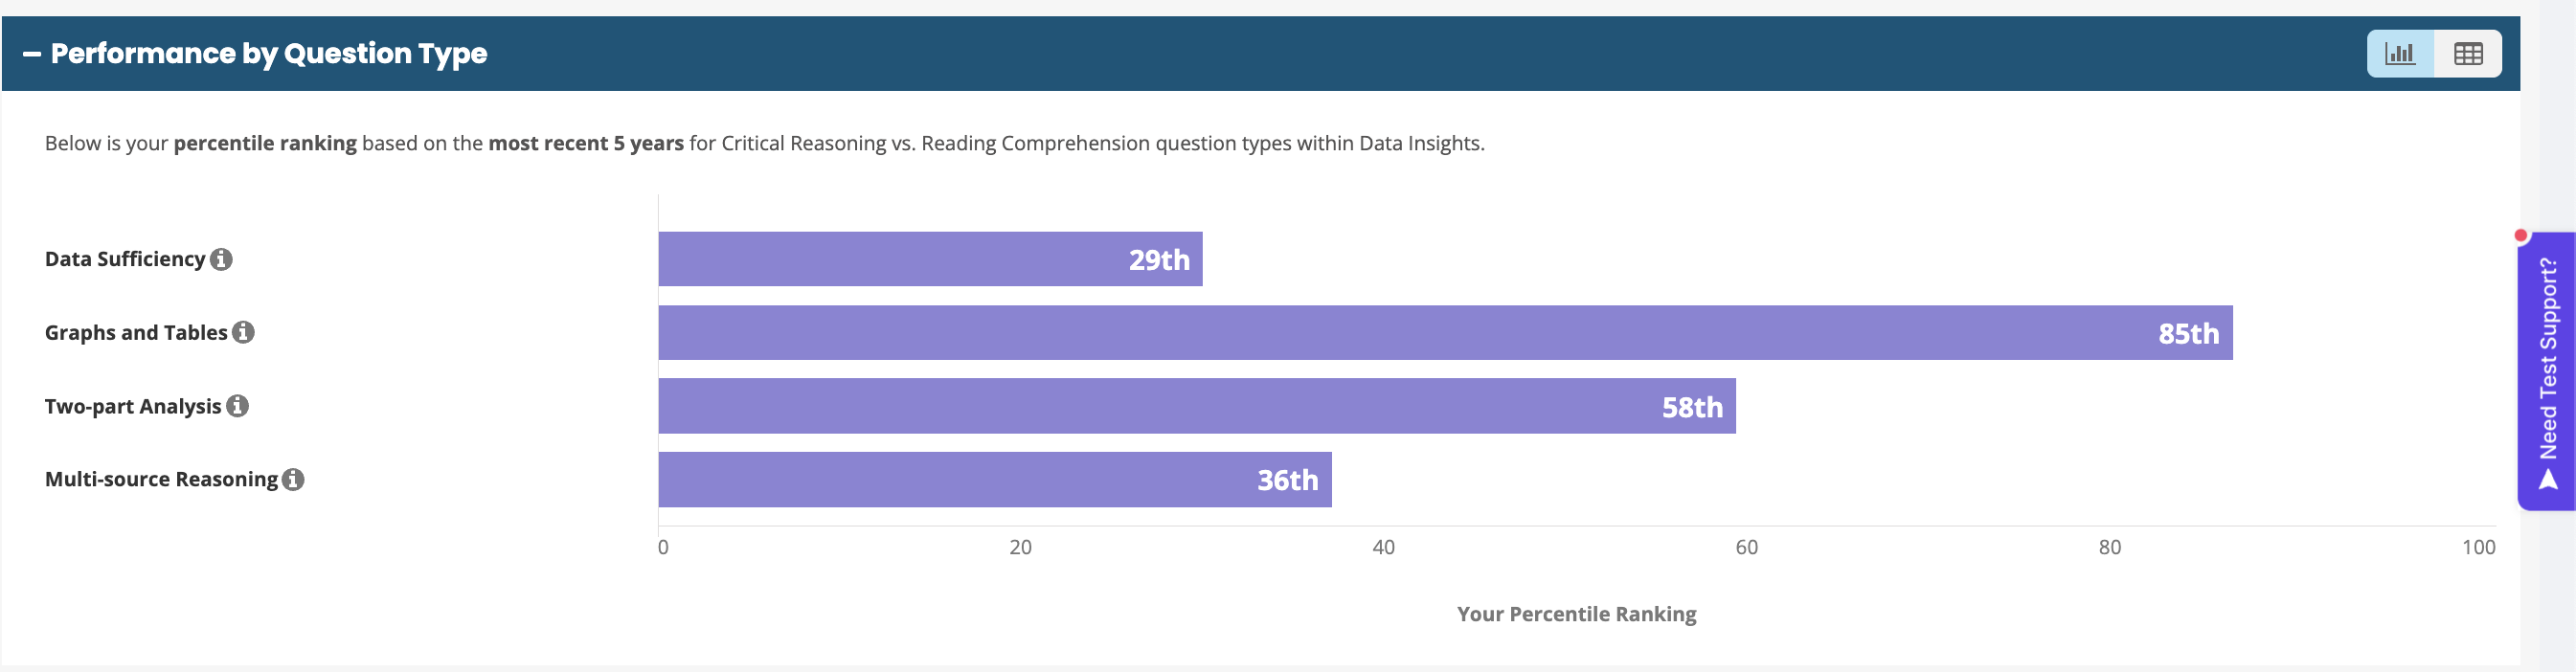Select the Data Sufficiency 29th percentile bar
The image size is (2576, 672).
coord(930,259)
